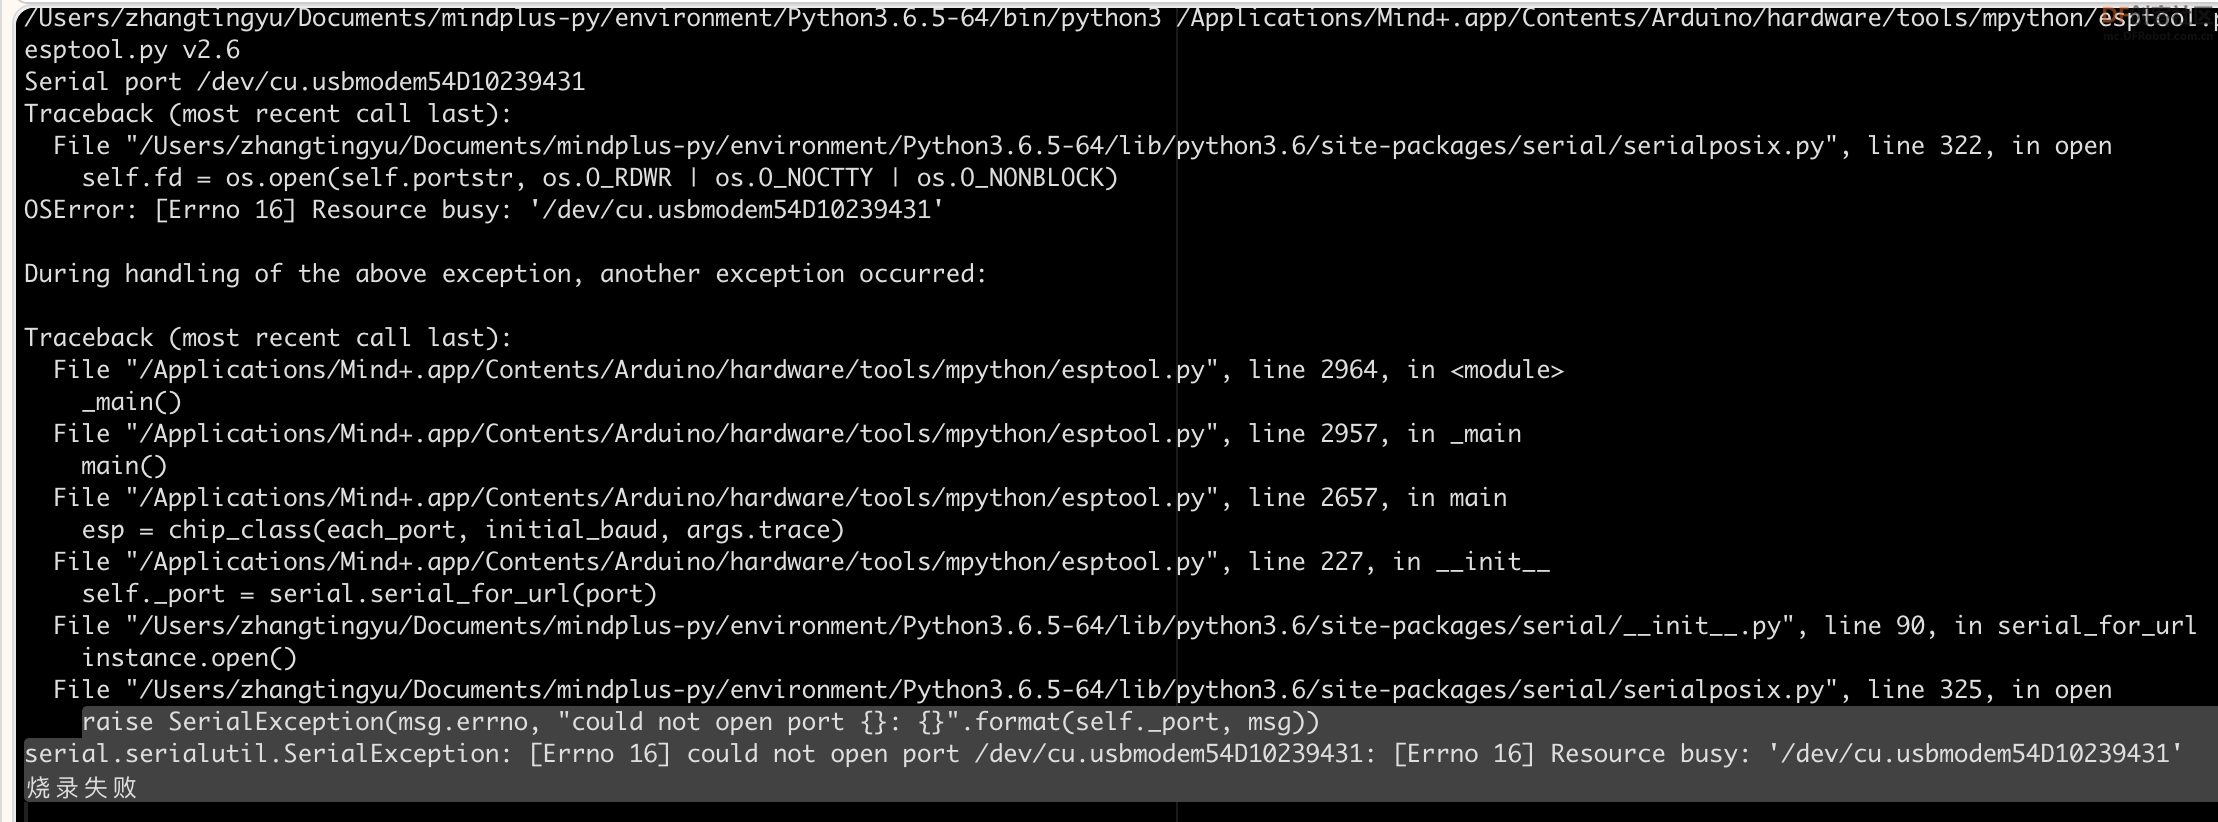2218x822 pixels.
Task: Click the "serial.serialutil.SerialException: [Errno 16]" error line
Action: point(1103,754)
